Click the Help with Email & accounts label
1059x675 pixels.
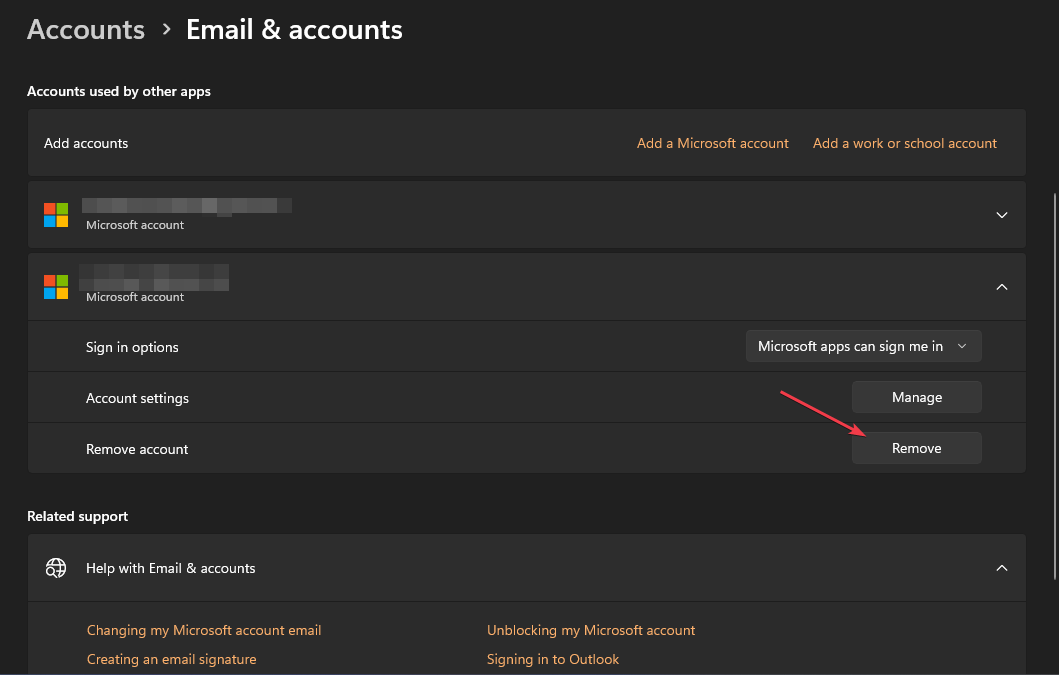coord(171,568)
